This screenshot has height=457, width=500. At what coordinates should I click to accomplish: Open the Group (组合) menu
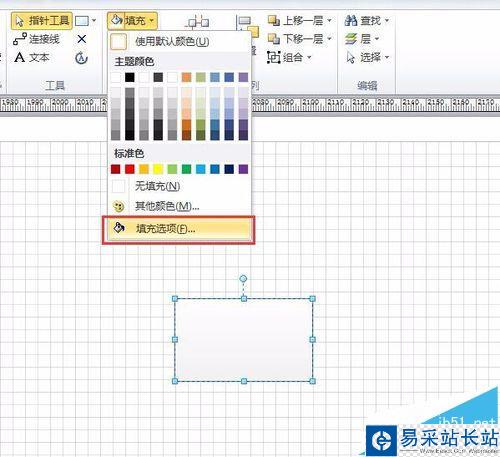pos(289,58)
